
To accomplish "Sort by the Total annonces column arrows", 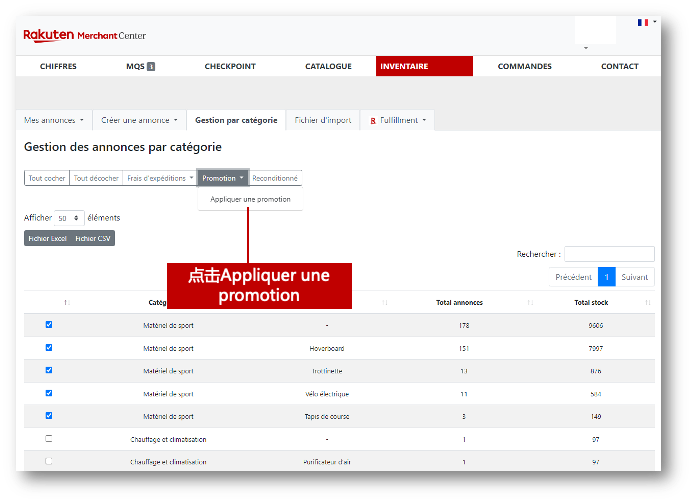I will coord(530,303).
